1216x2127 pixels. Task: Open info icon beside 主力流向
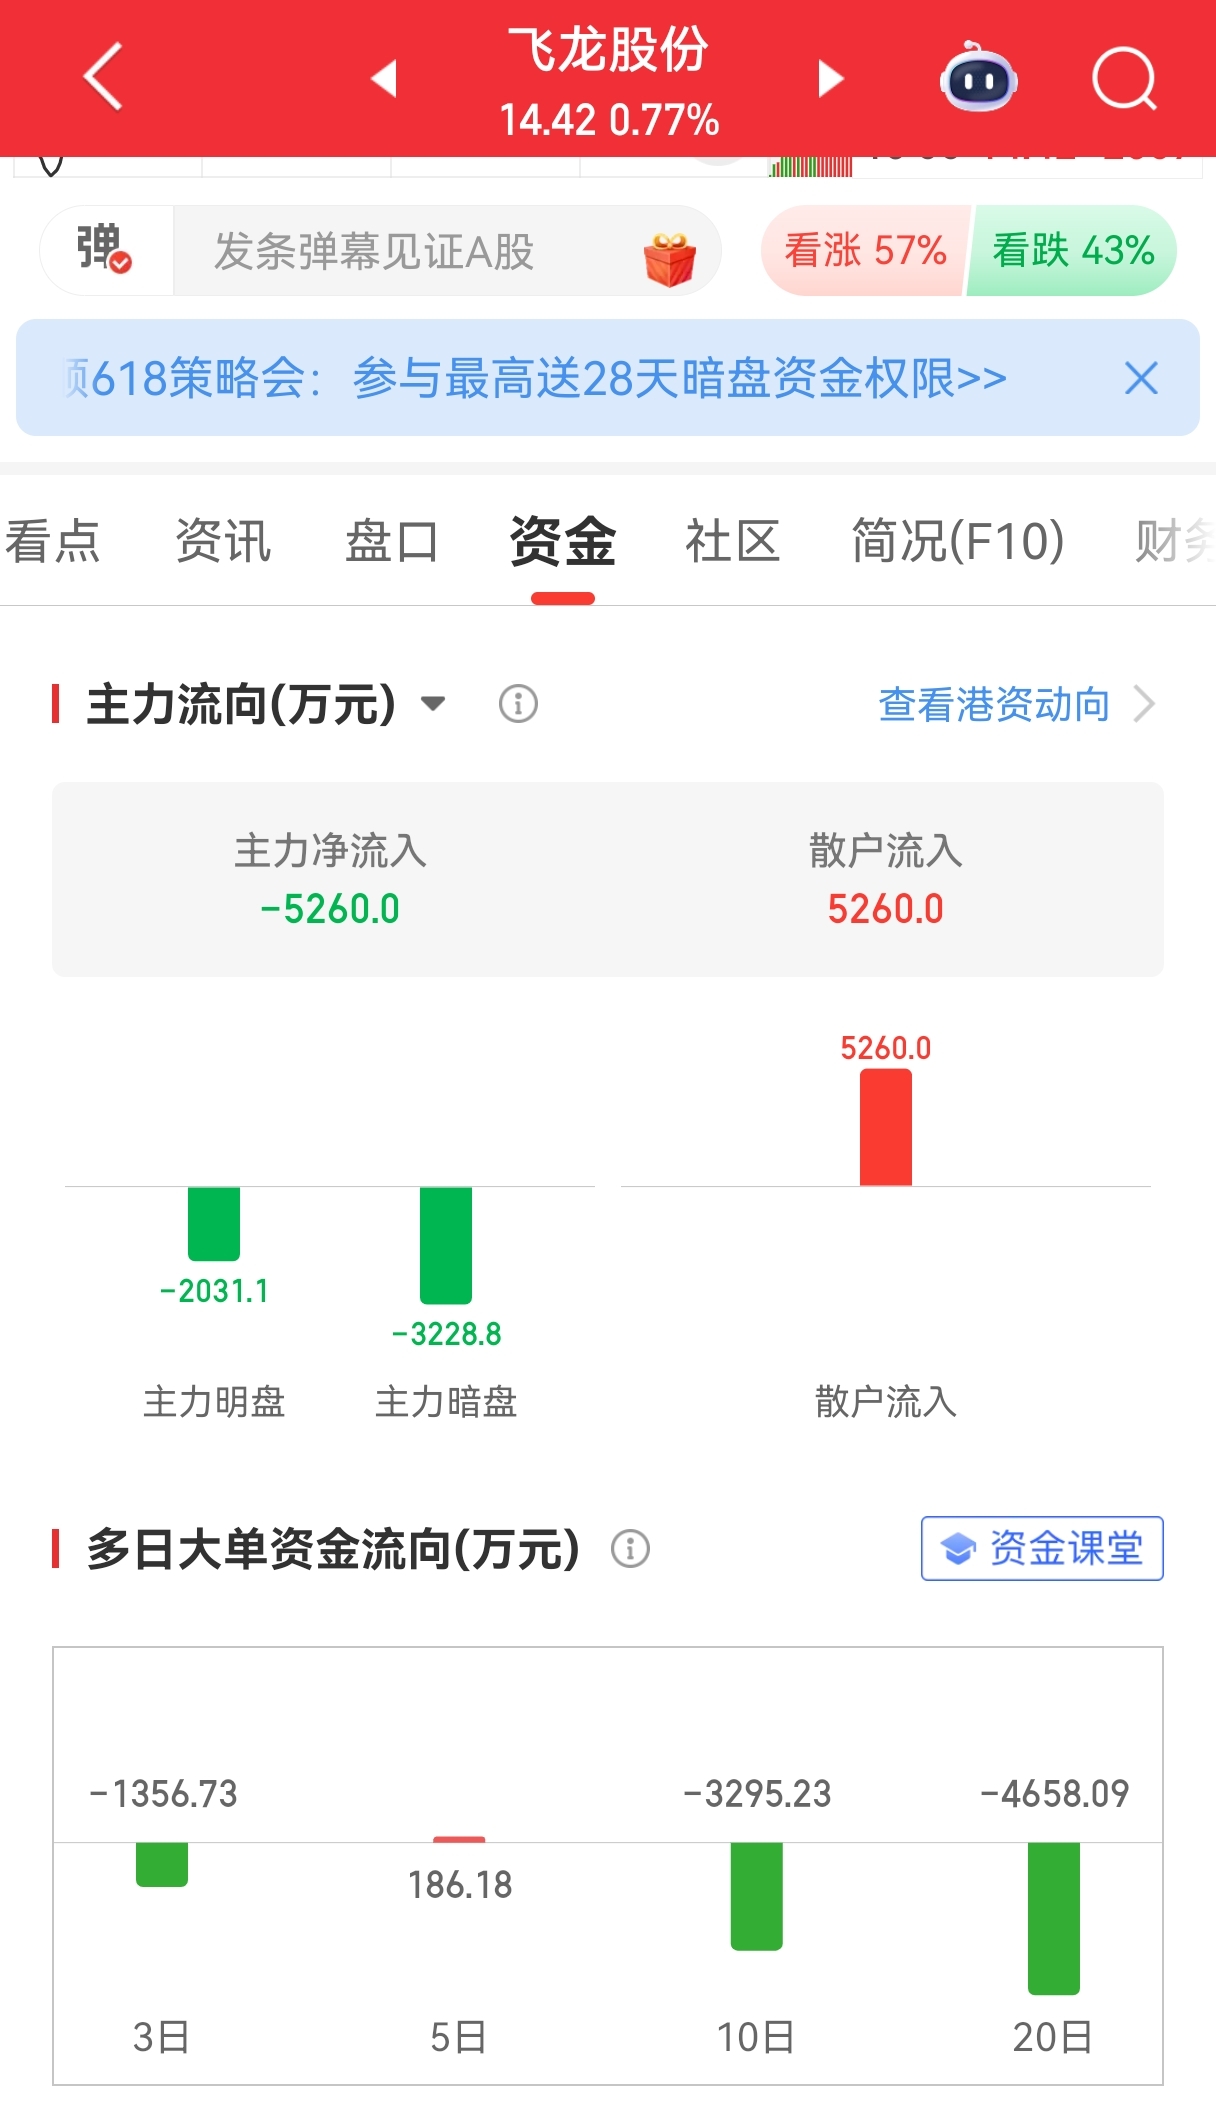pyautogui.click(x=518, y=704)
